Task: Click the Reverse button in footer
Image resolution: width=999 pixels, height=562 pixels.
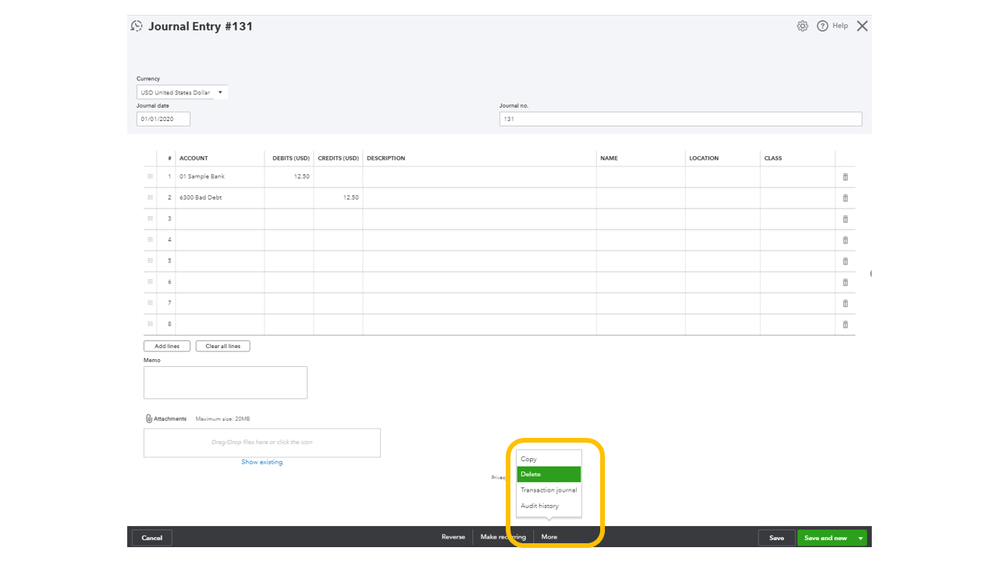Action: pos(453,537)
